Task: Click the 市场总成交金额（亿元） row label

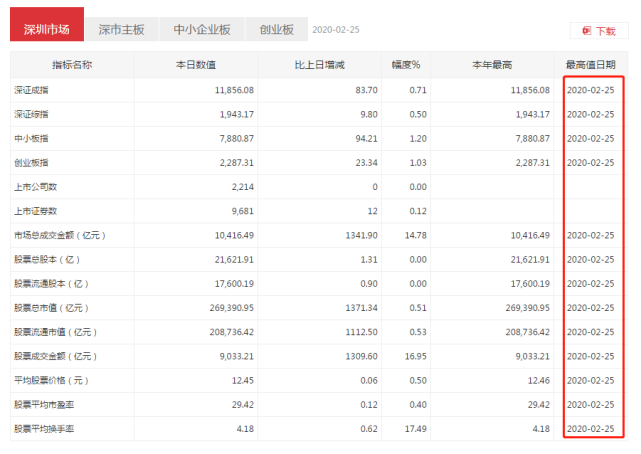Action: tap(60, 235)
